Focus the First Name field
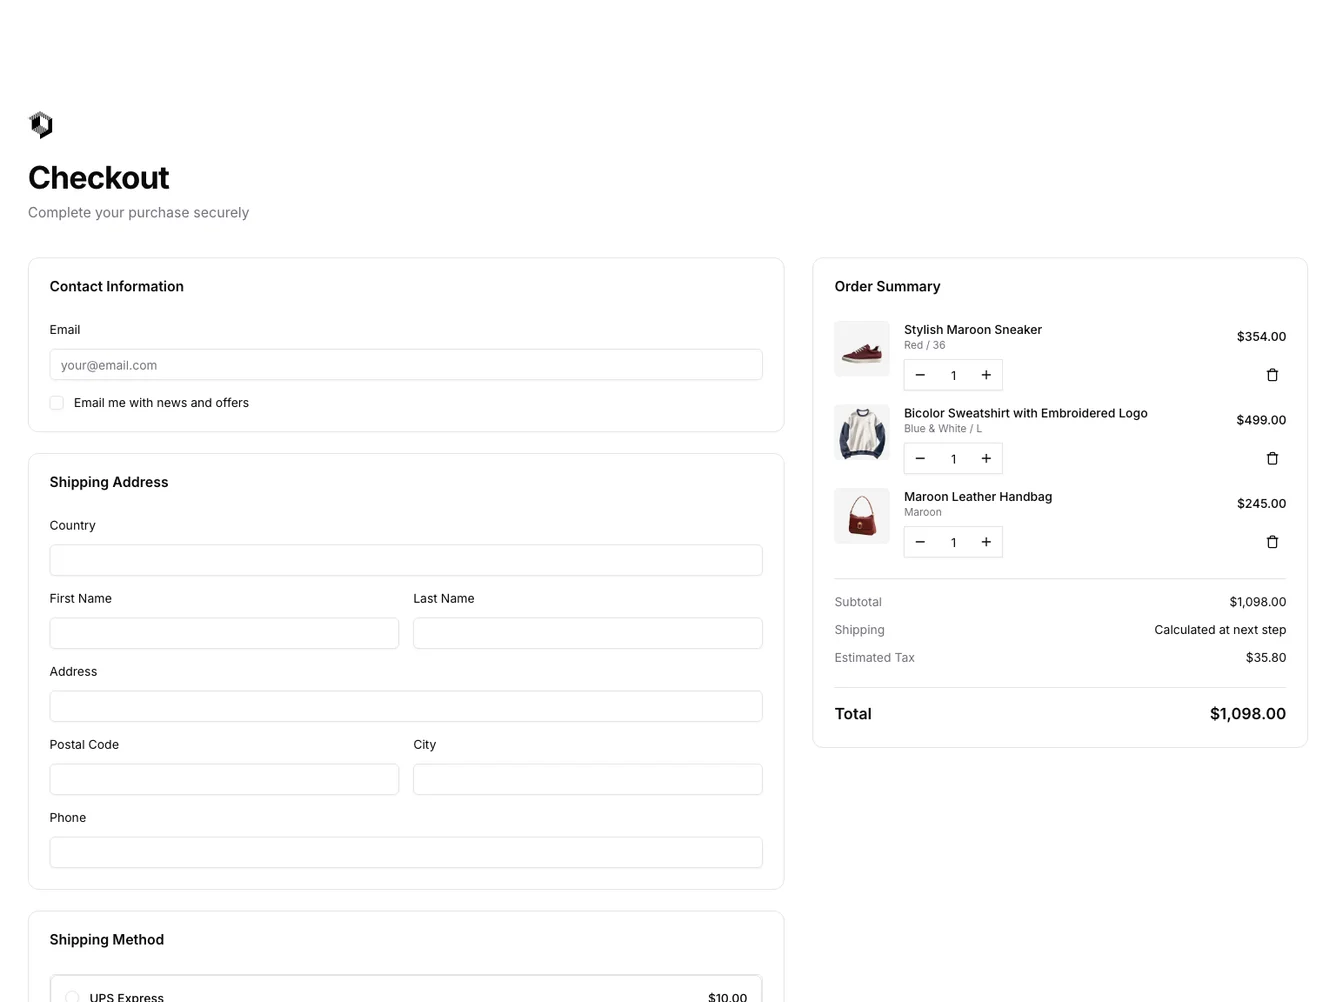The width and height of the screenshot is (1336, 1002). pyautogui.click(x=224, y=633)
